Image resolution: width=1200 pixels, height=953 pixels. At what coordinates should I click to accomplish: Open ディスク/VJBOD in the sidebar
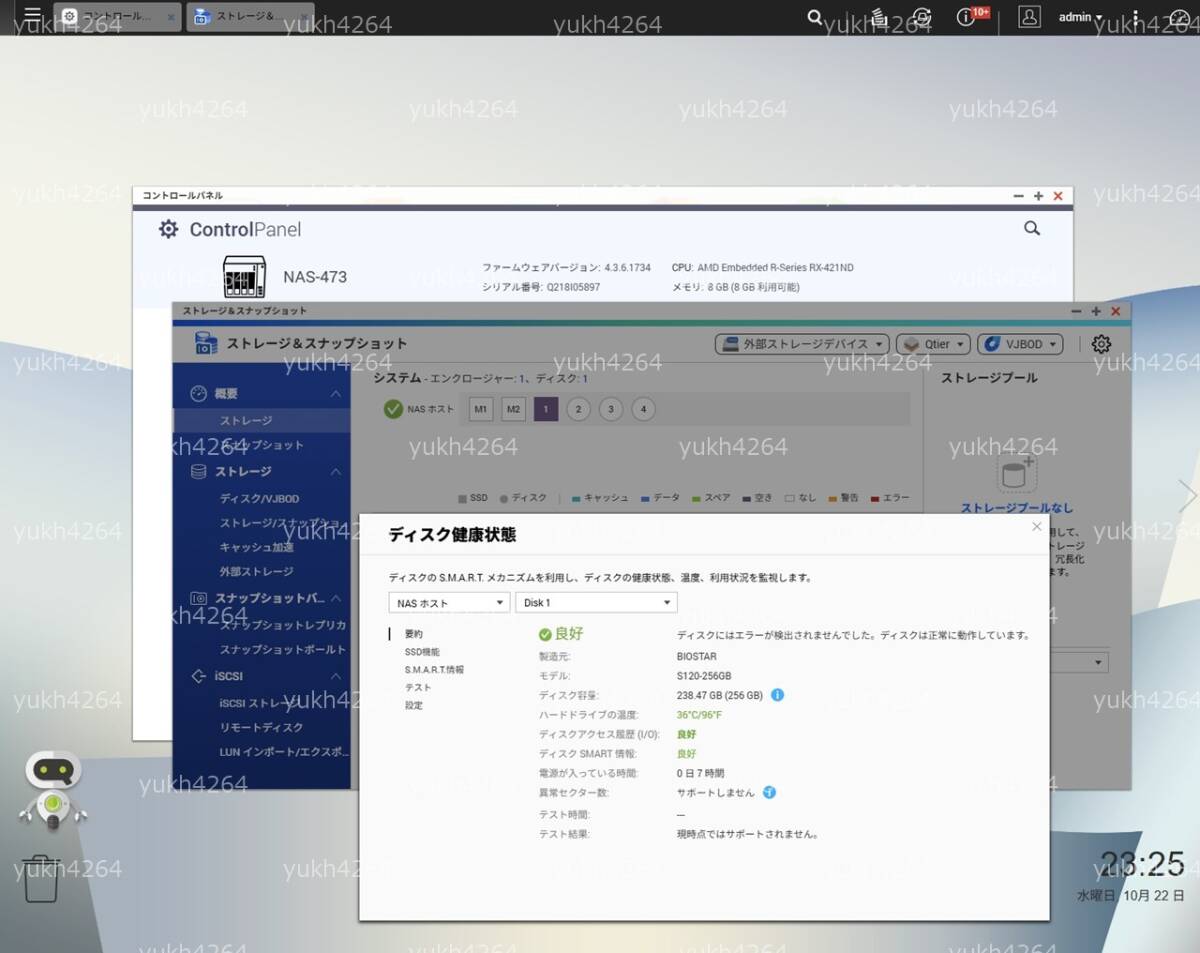[x=260, y=498]
